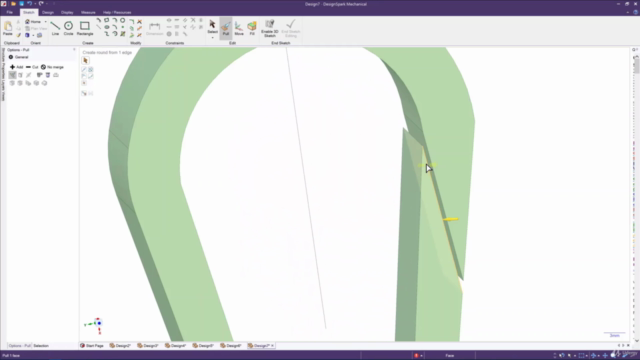Switch to the Display ribbon tab
The width and height of the screenshot is (640, 360).
pos(67,12)
